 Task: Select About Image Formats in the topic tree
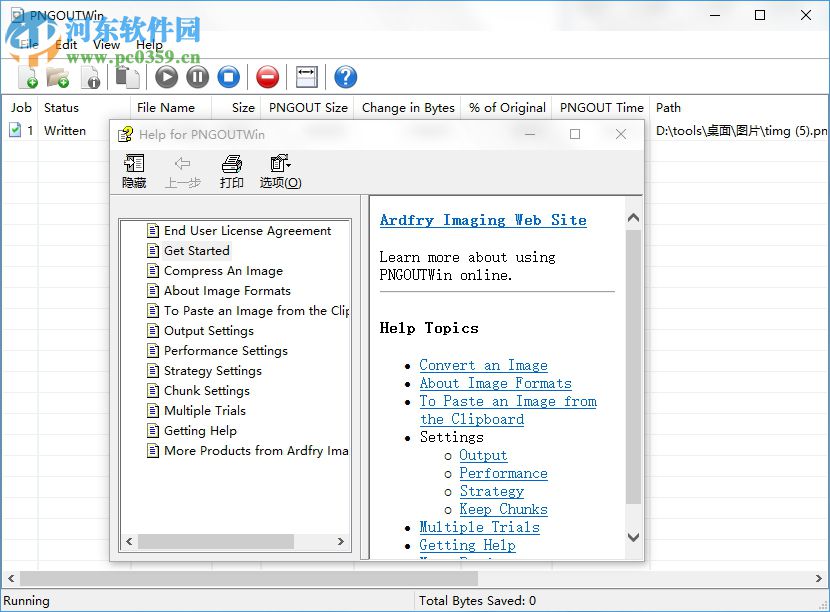pyautogui.click(x=227, y=291)
